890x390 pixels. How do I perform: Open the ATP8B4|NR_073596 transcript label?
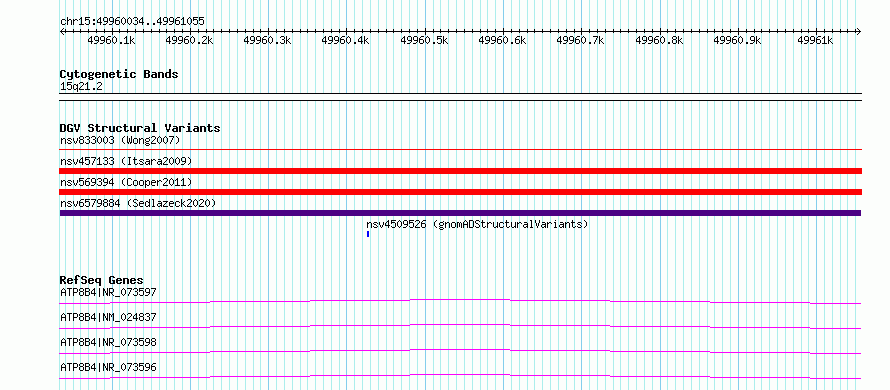click(x=108, y=367)
